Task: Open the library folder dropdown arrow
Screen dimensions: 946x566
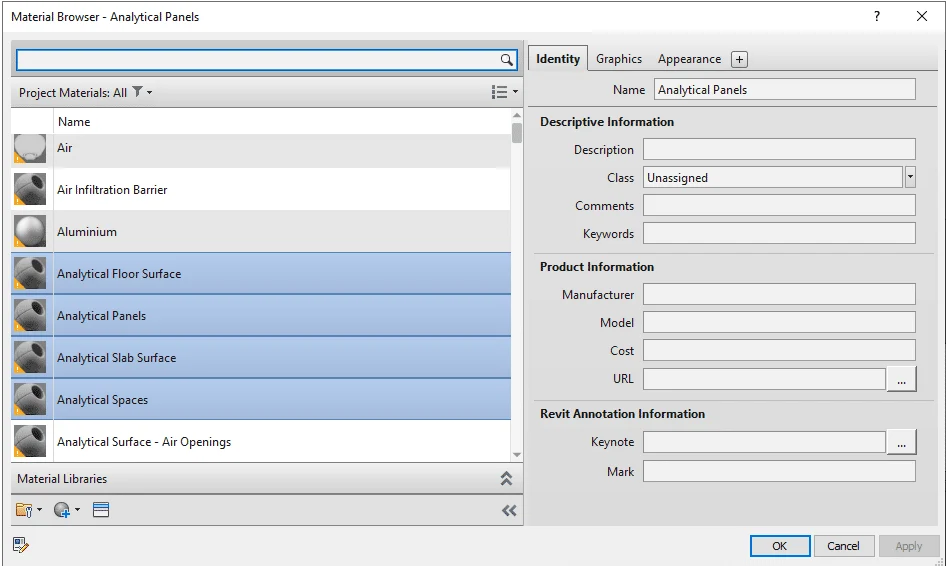Action: click(x=39, y=510)
